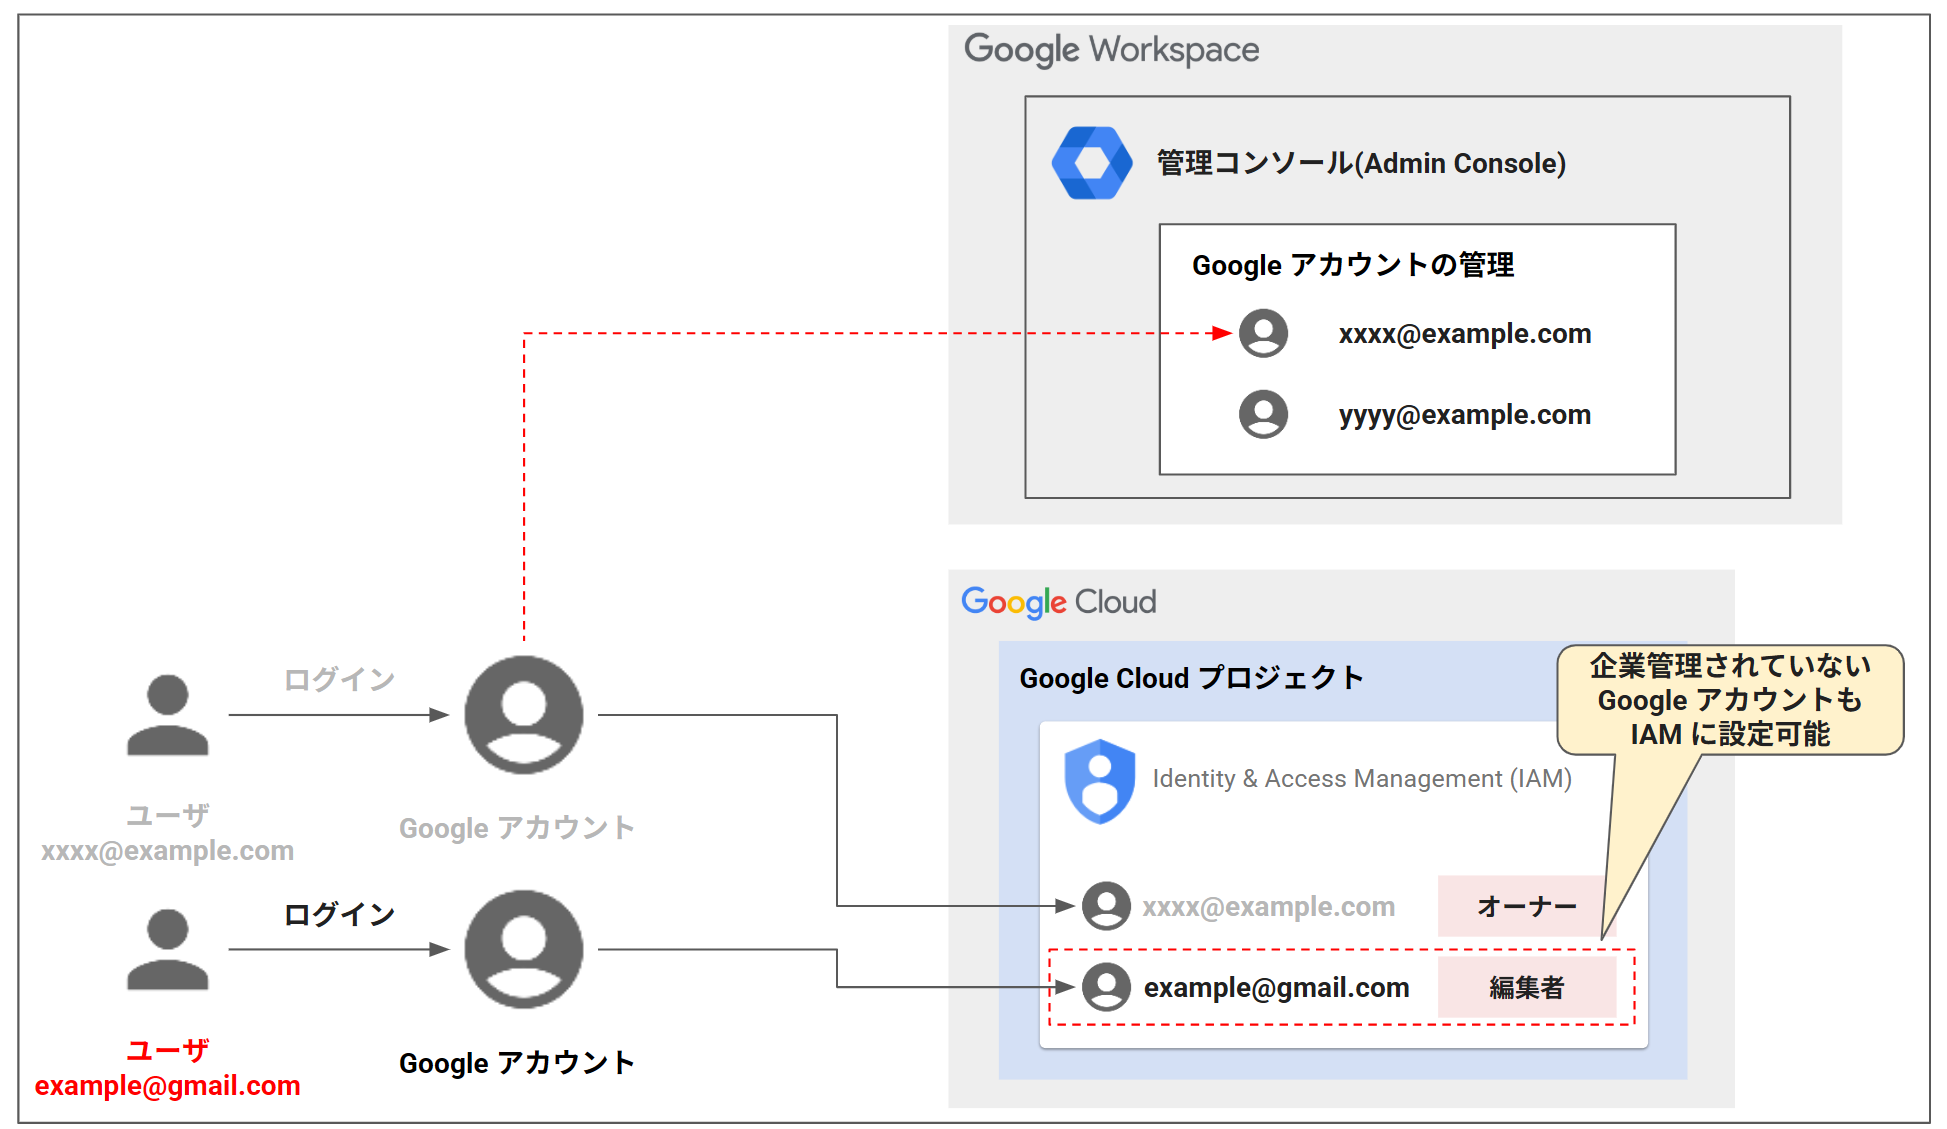Click the black ログイン label

click(339, 915)
